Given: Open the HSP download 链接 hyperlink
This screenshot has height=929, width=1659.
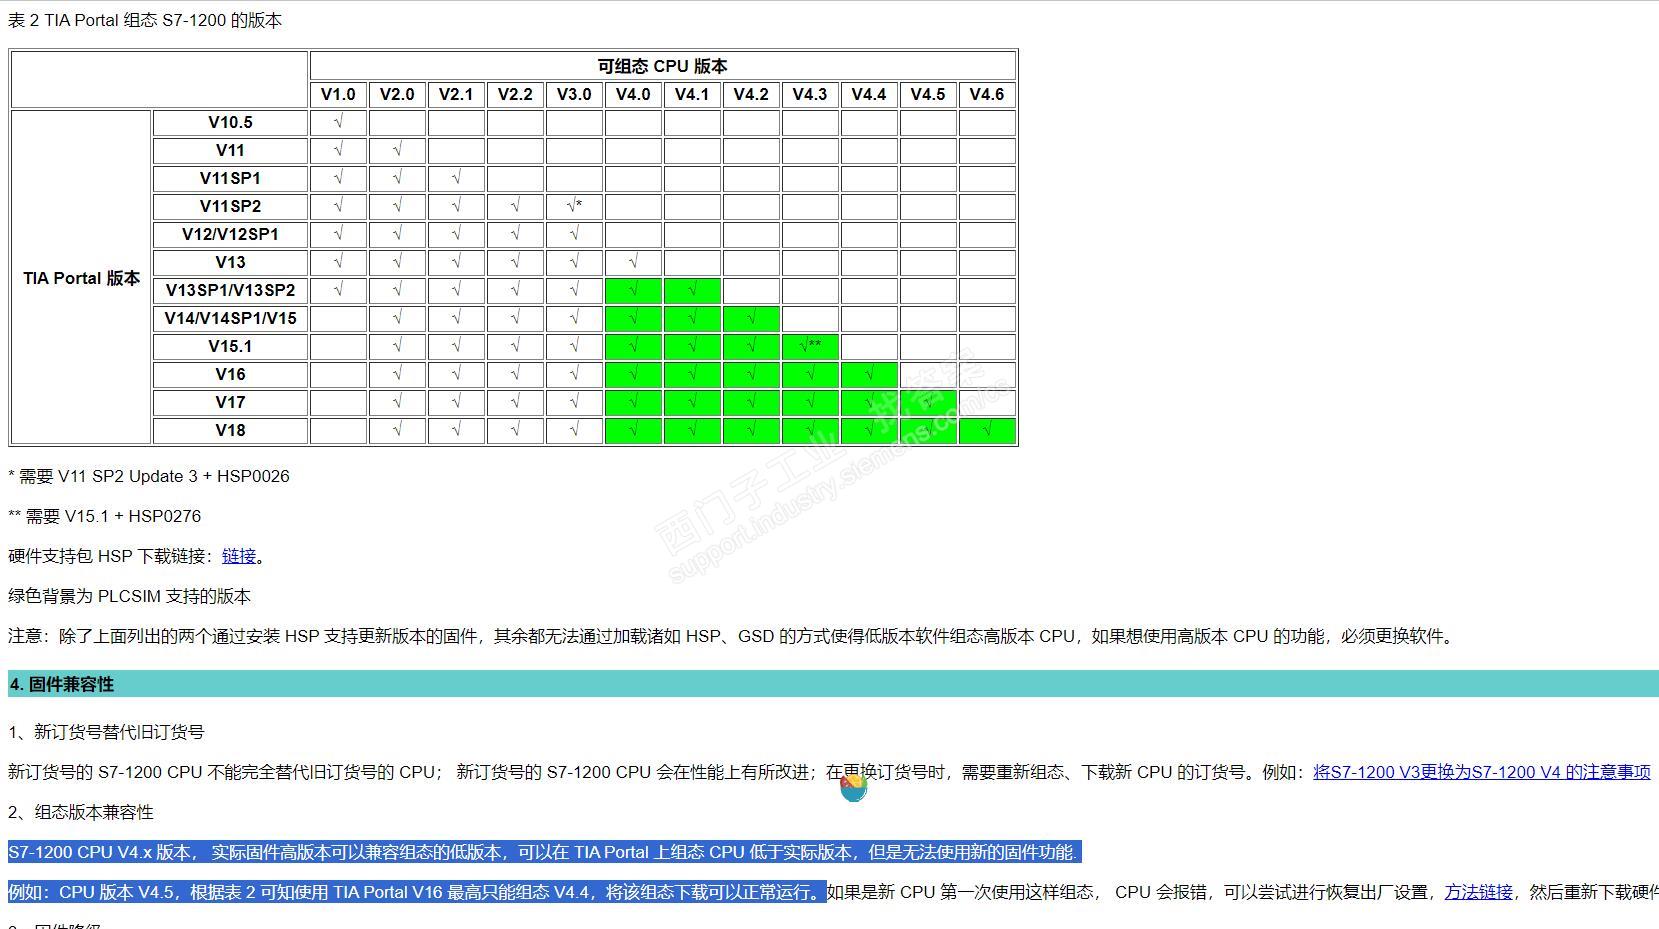Looking at the screenshot, I should point(239,556).
